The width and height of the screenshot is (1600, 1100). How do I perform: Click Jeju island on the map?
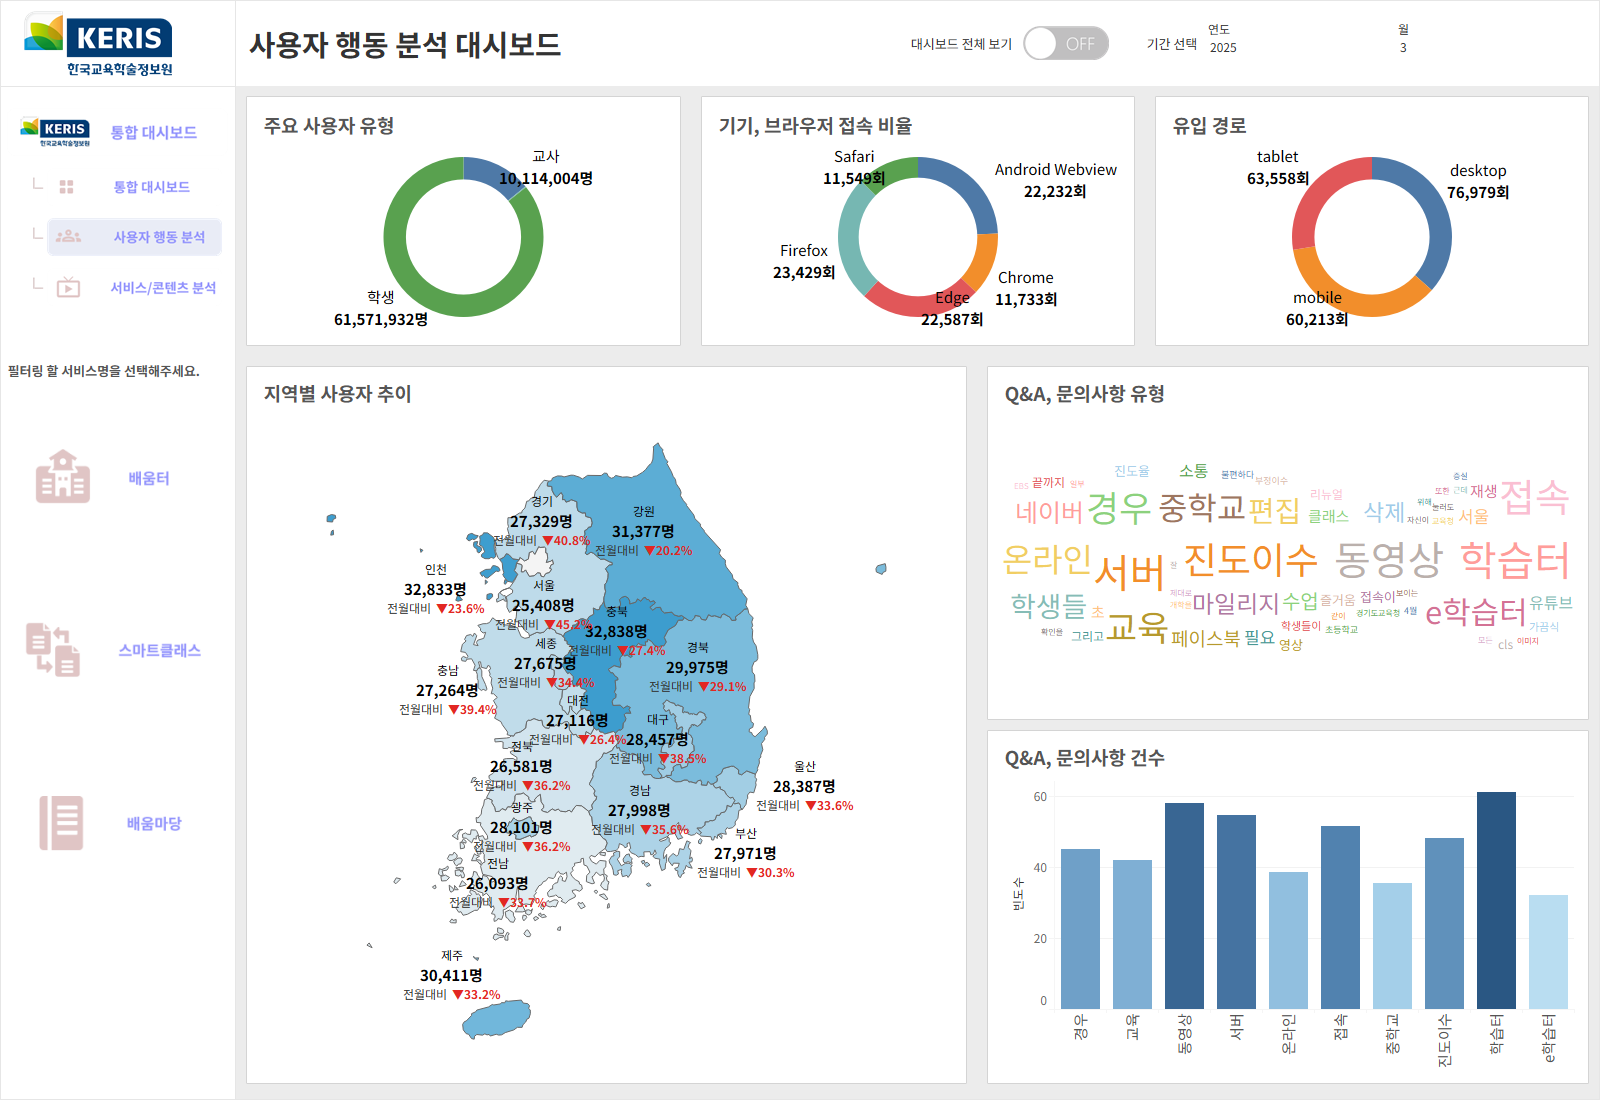pyautogui.click(x=496, y=1019)
